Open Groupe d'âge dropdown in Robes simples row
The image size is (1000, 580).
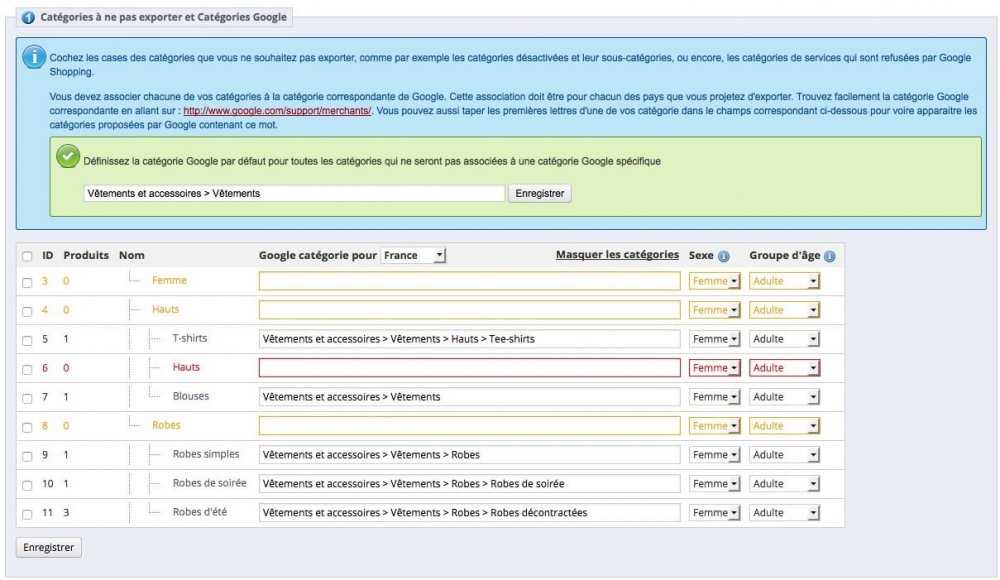784,455
